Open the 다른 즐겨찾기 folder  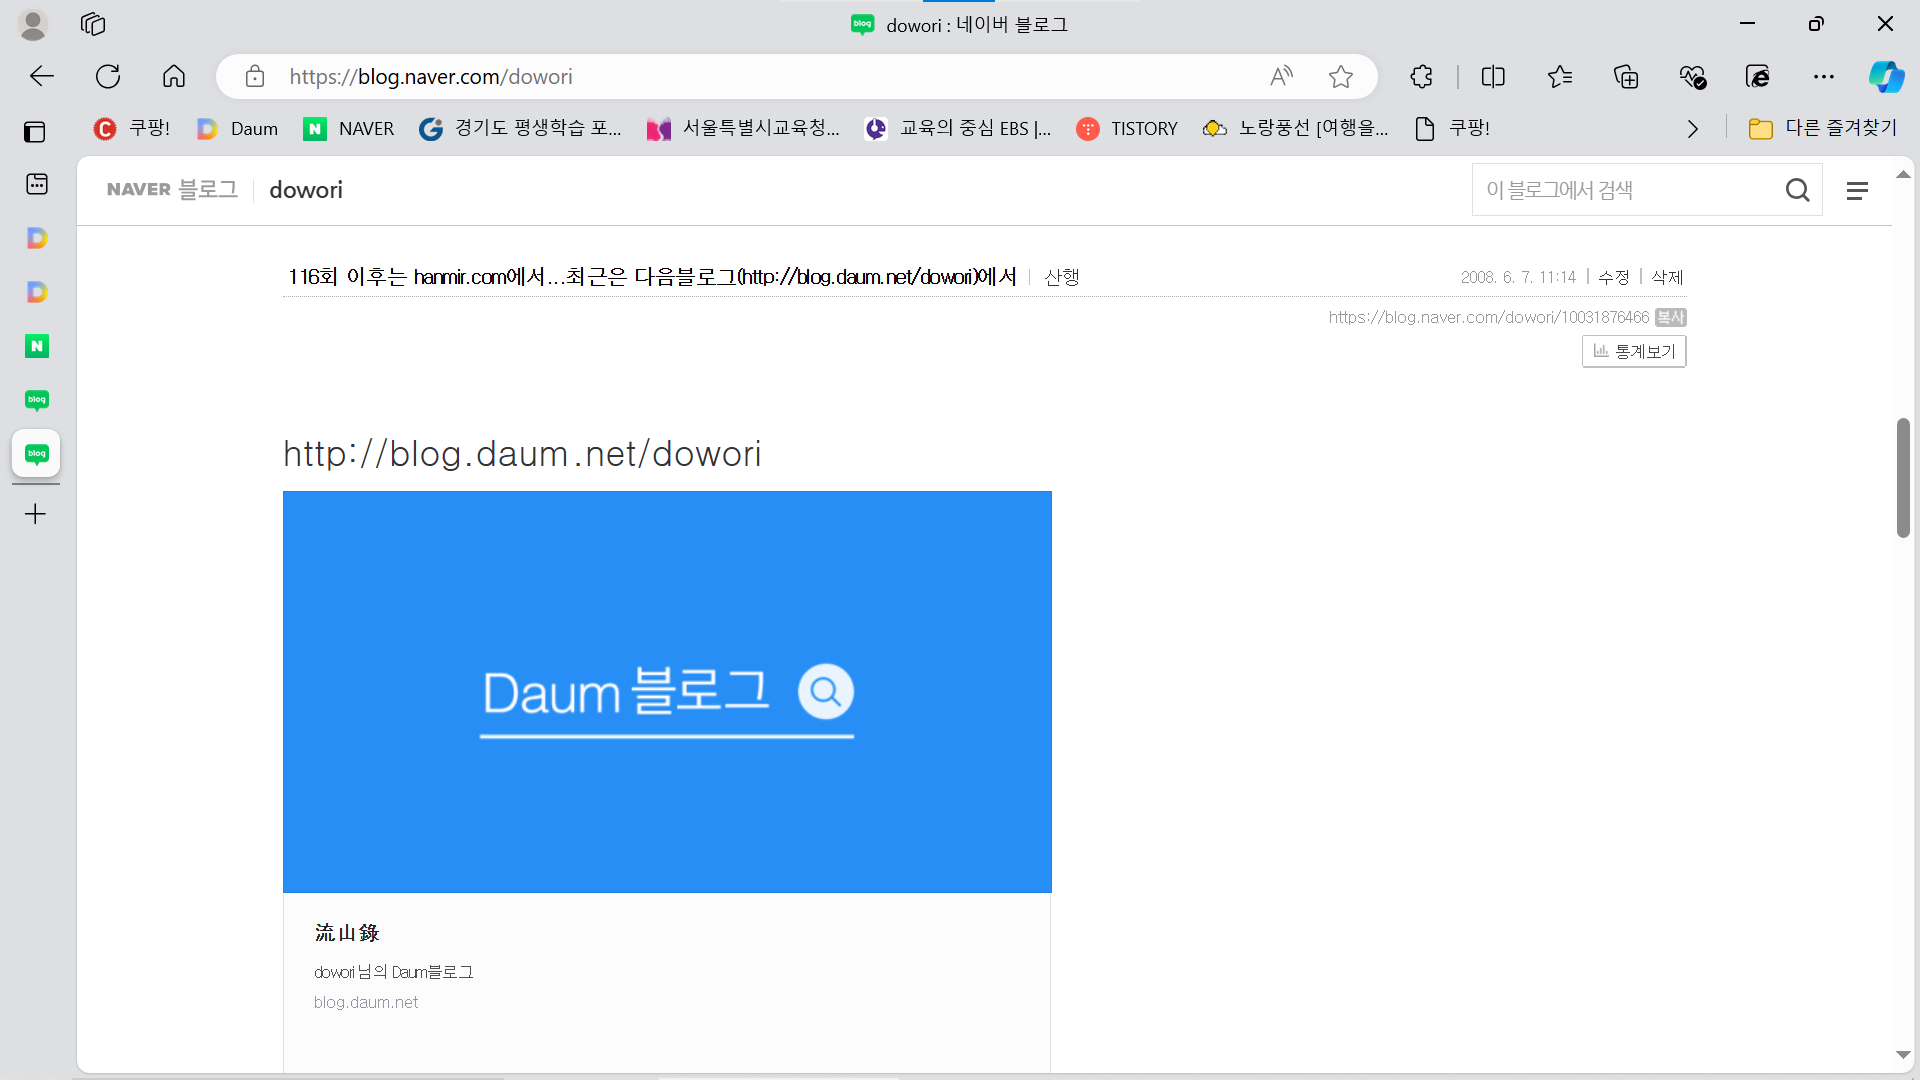coord(1822,129)
